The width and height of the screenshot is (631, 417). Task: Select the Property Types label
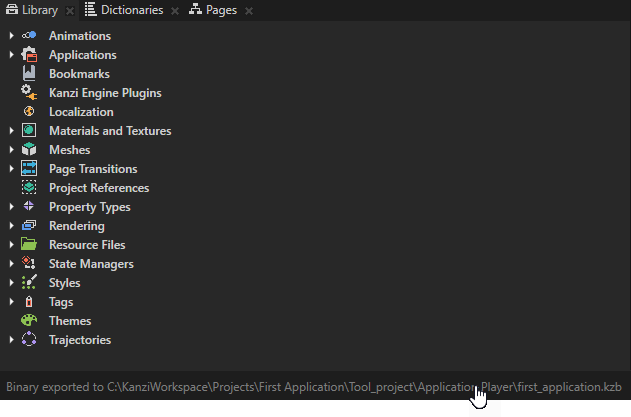click(89, 207)
